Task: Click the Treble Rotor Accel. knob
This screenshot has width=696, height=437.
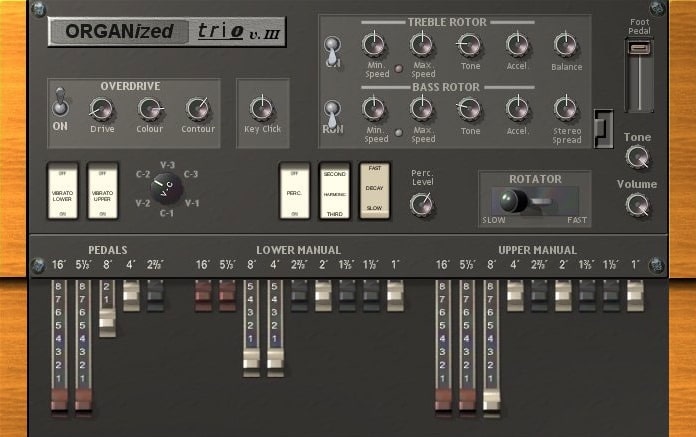Action: pos(517,44)
